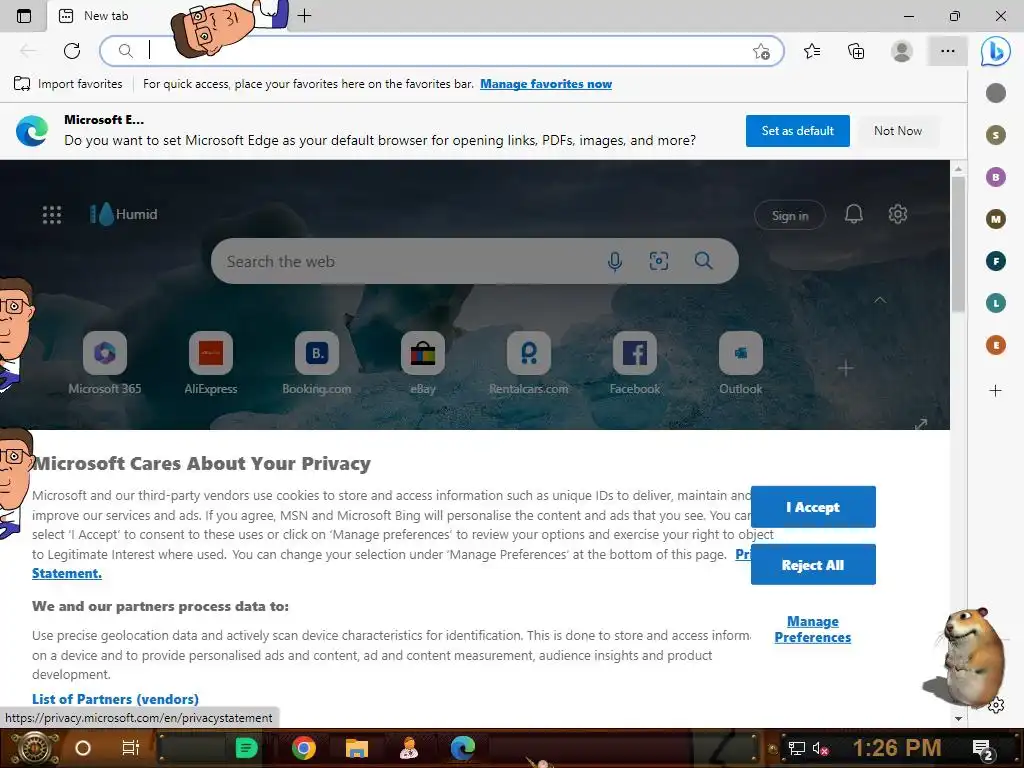The image size is (1024, 768).
Task: Accept cookies with I Accept
Action: pyautogui.click(x=813, y=507)
